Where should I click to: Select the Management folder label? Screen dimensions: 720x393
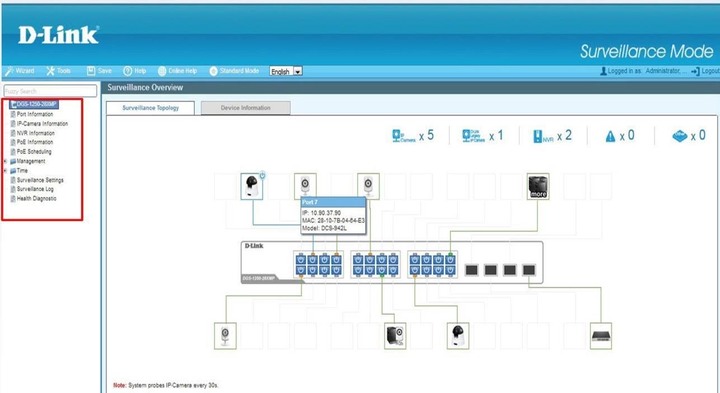pos(30,161)
